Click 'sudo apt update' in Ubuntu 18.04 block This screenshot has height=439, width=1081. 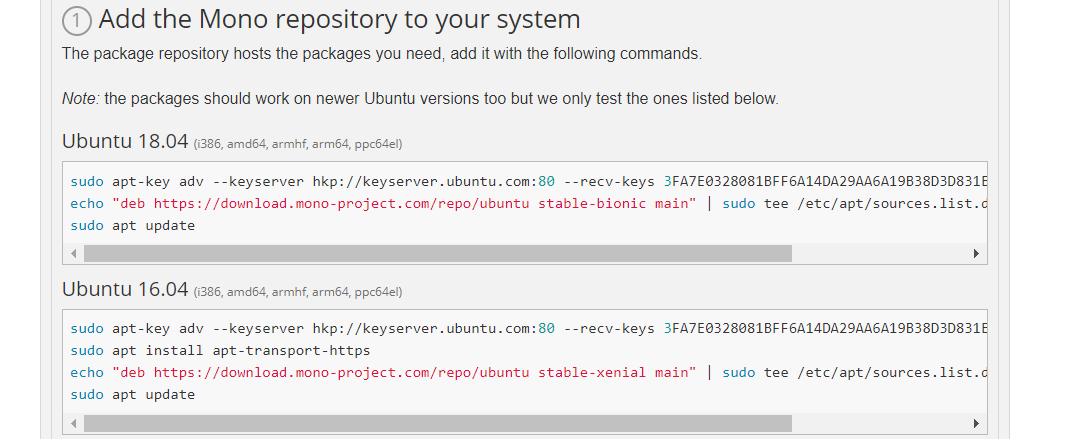tap(132, 226)
